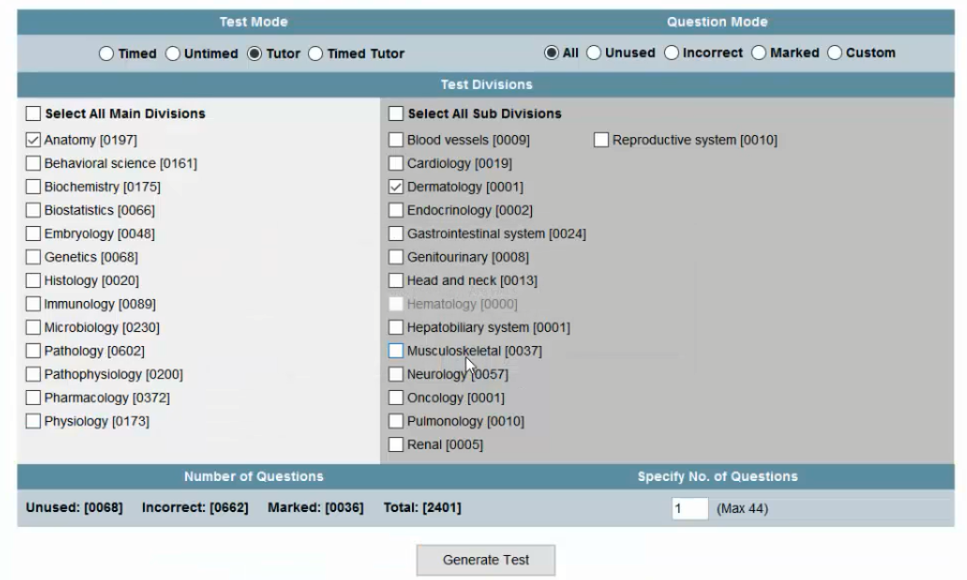The height and width of the screenshot is (580, 967).
Task: Select the Timed test mode radio button
Action: pyautogui.click(x=106, y=54)
